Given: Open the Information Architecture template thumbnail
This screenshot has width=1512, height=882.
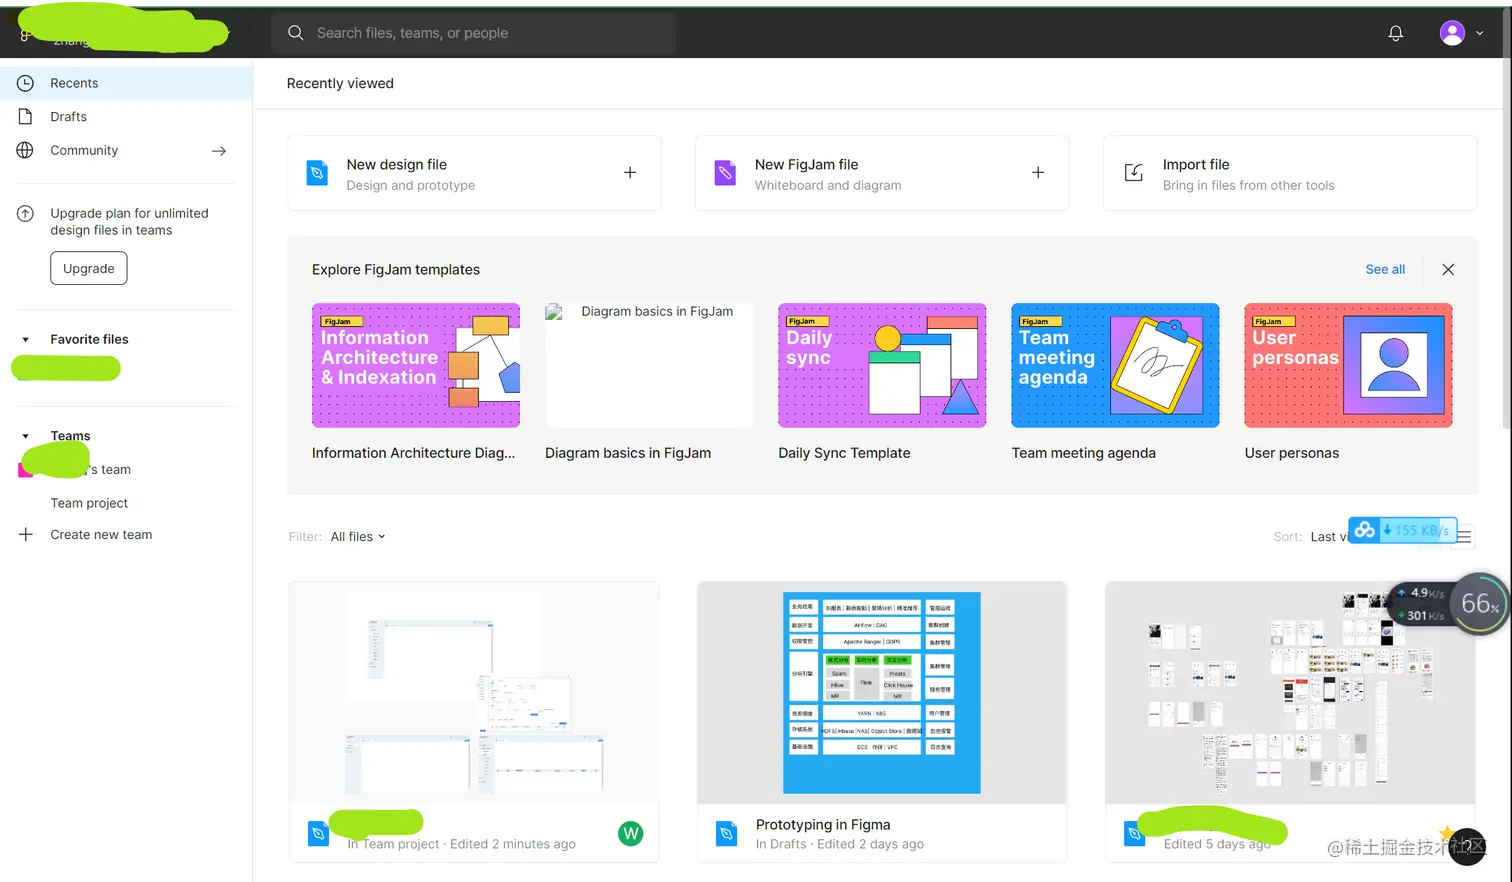Looking at the screenshot, I should click(x=416, y=365).
